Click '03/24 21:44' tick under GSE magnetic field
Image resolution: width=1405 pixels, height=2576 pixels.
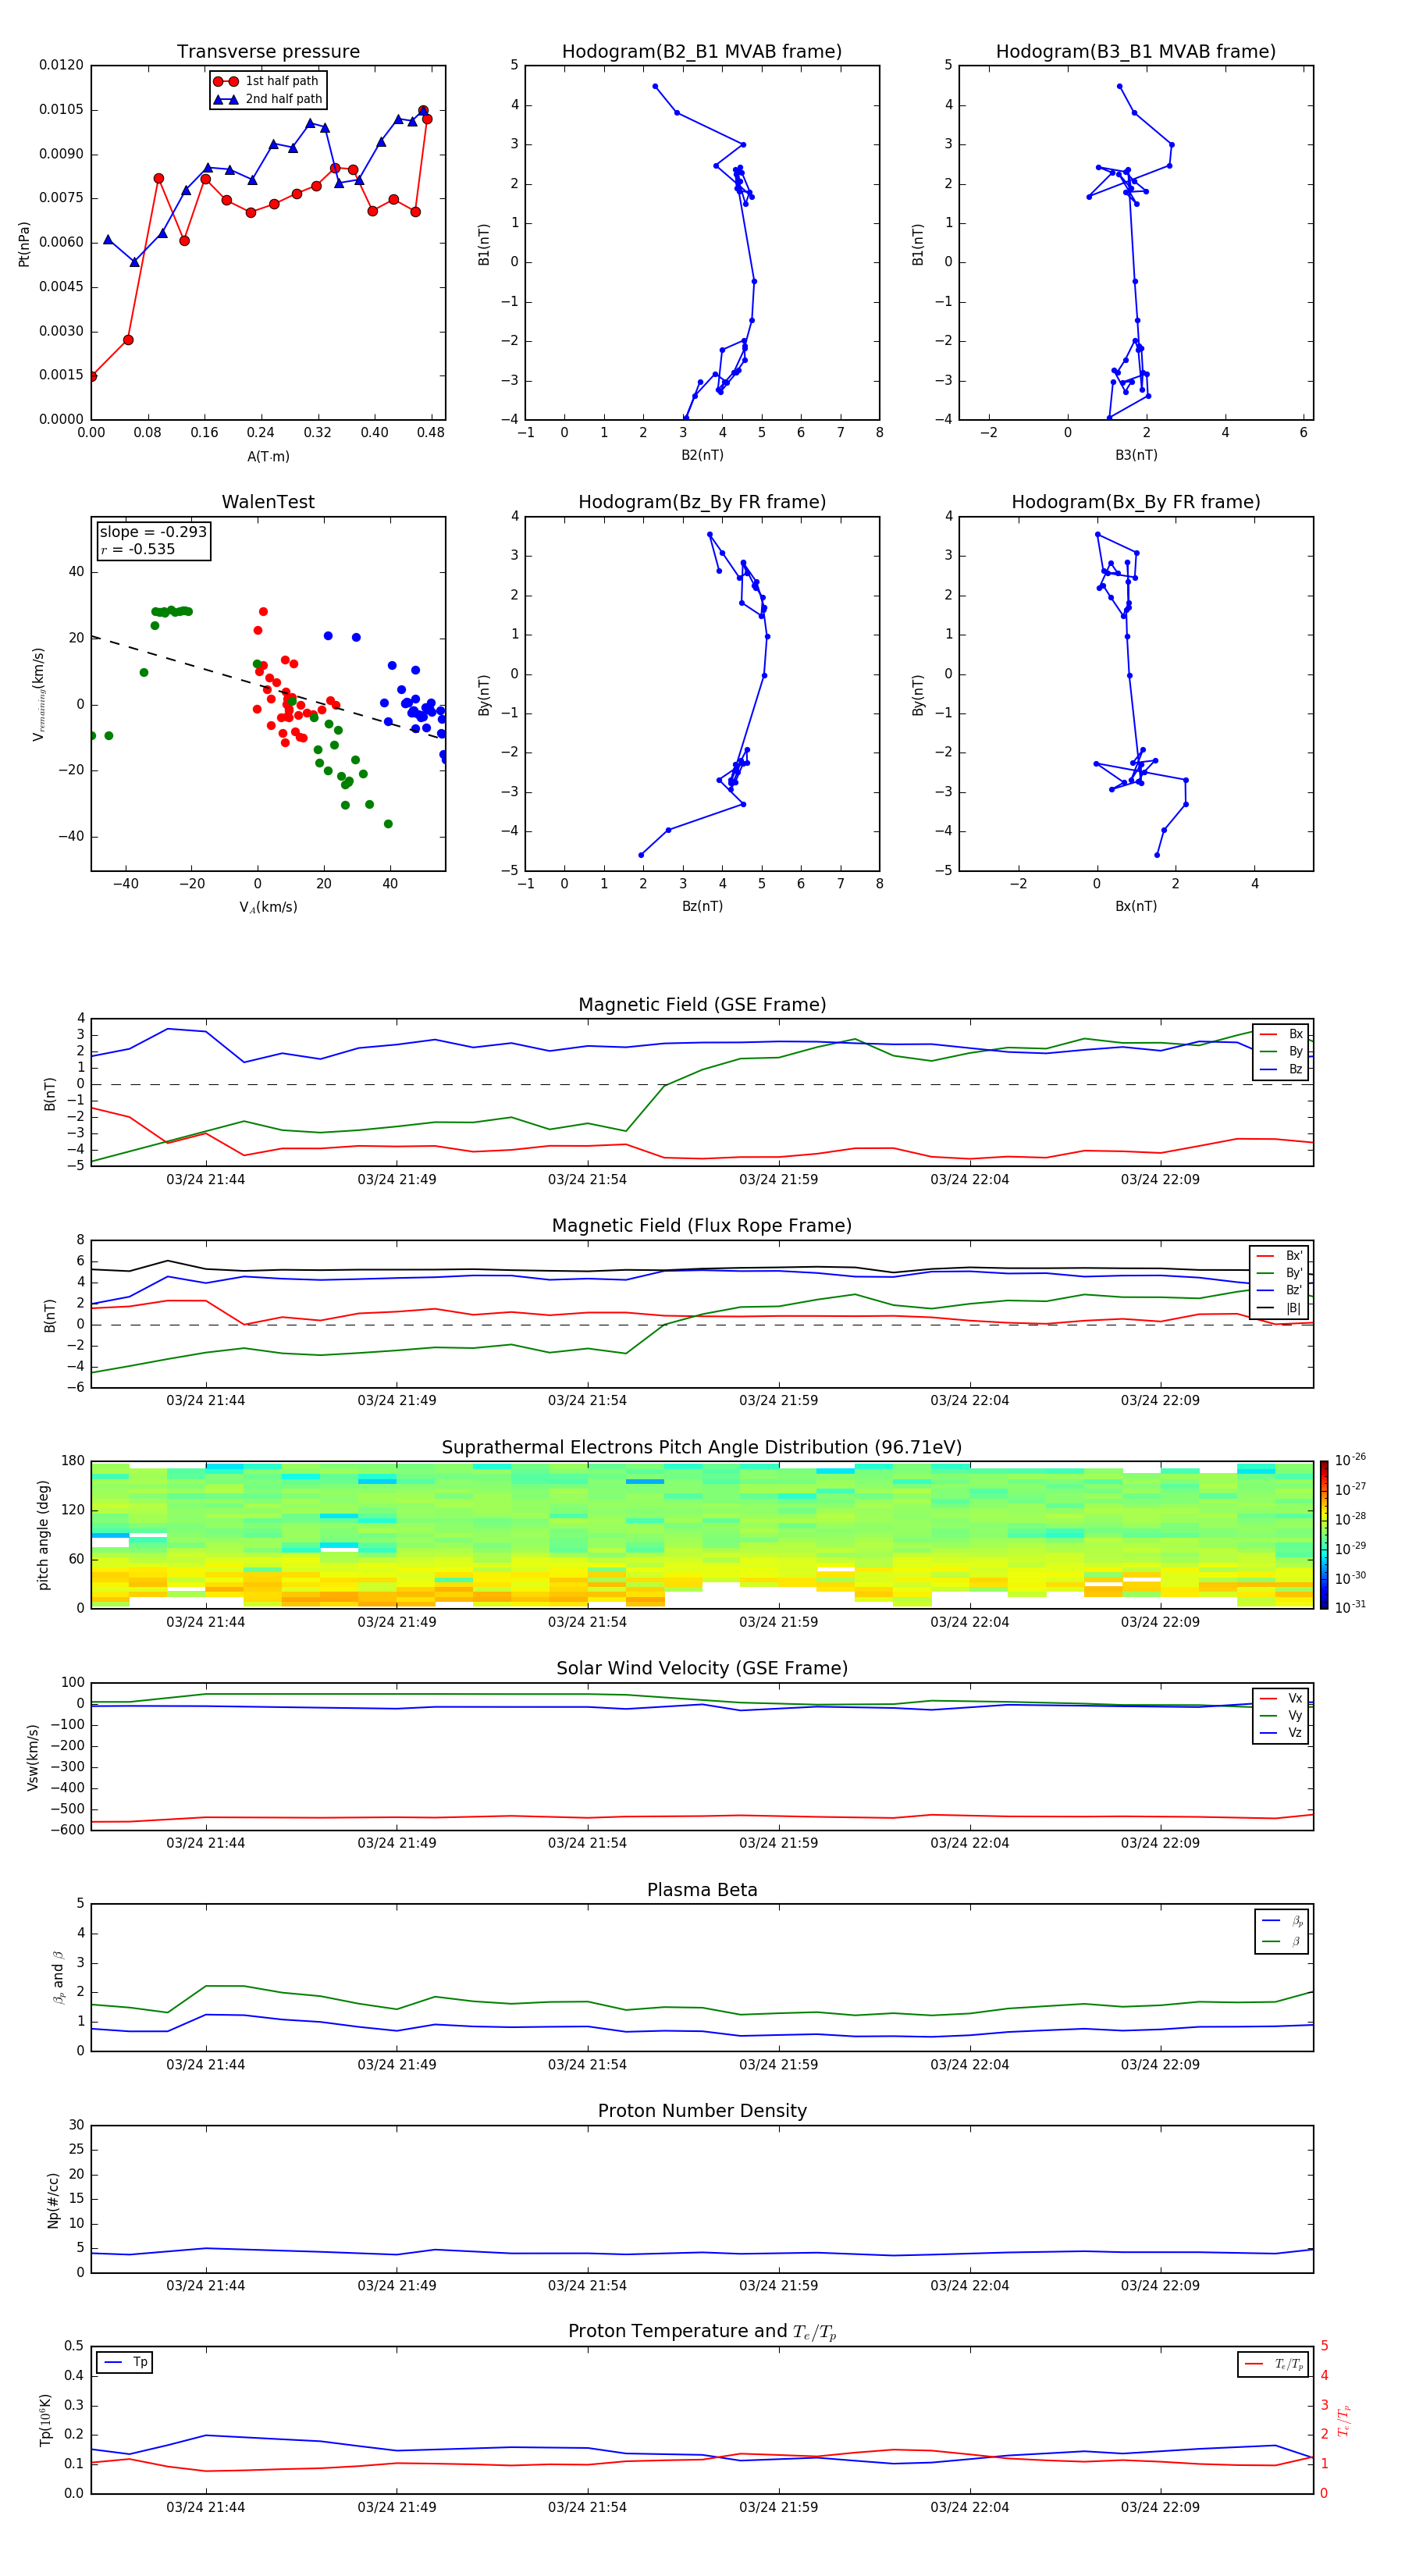[x=205, y=1180]
